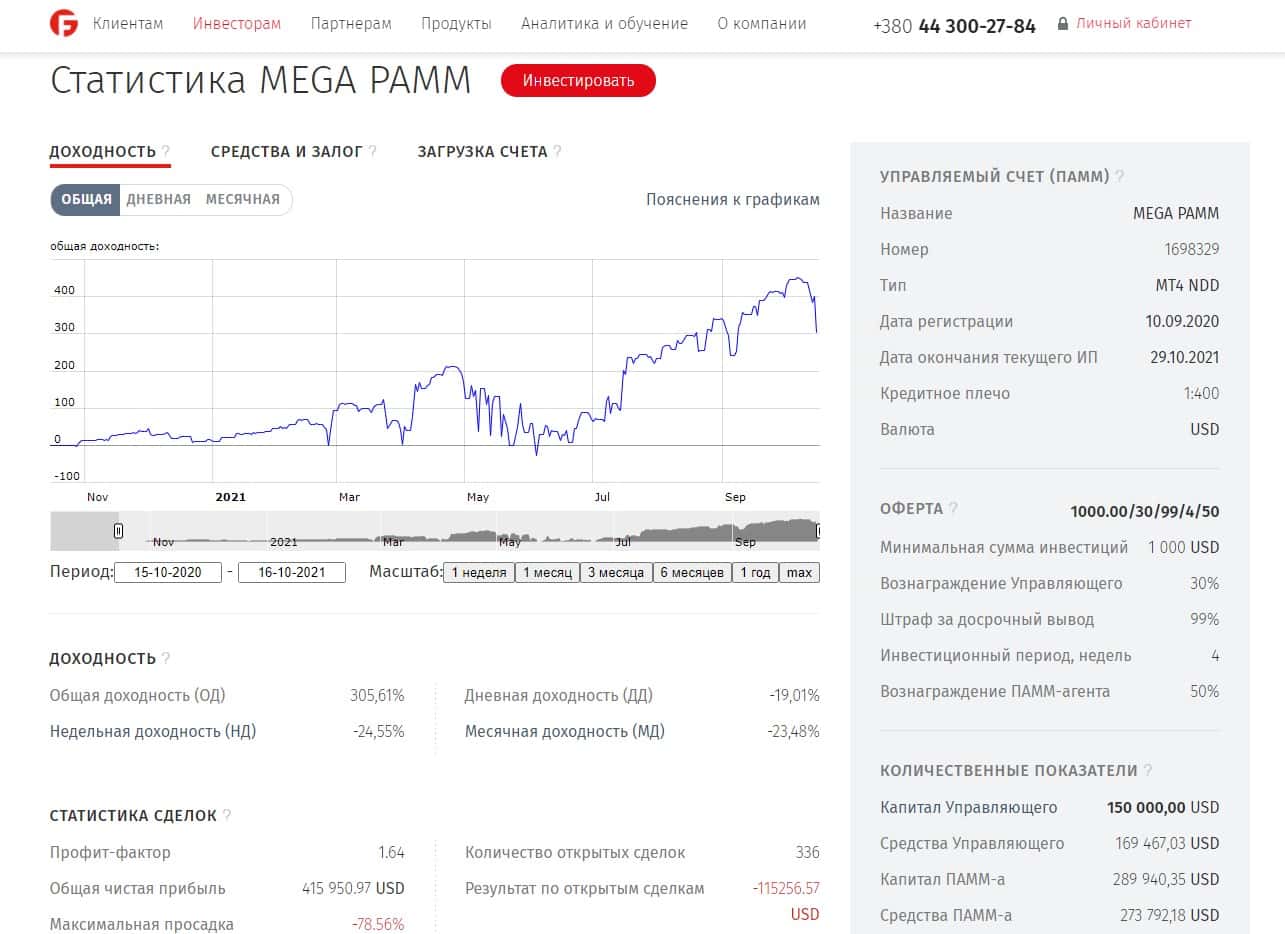The height and width of the screenshot is (934, 1285).
Task: Click Штраф за досрочный вывод value 99%
Action: (1205, 620)
